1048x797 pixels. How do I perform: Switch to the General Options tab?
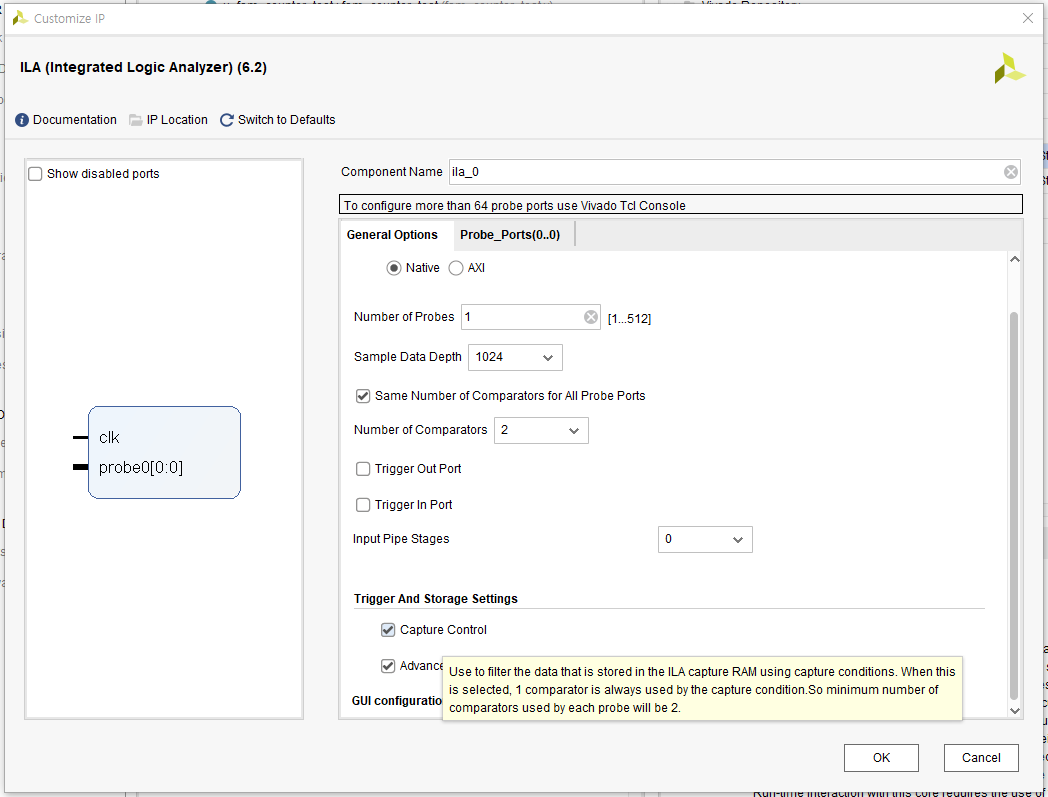(392, 235)
